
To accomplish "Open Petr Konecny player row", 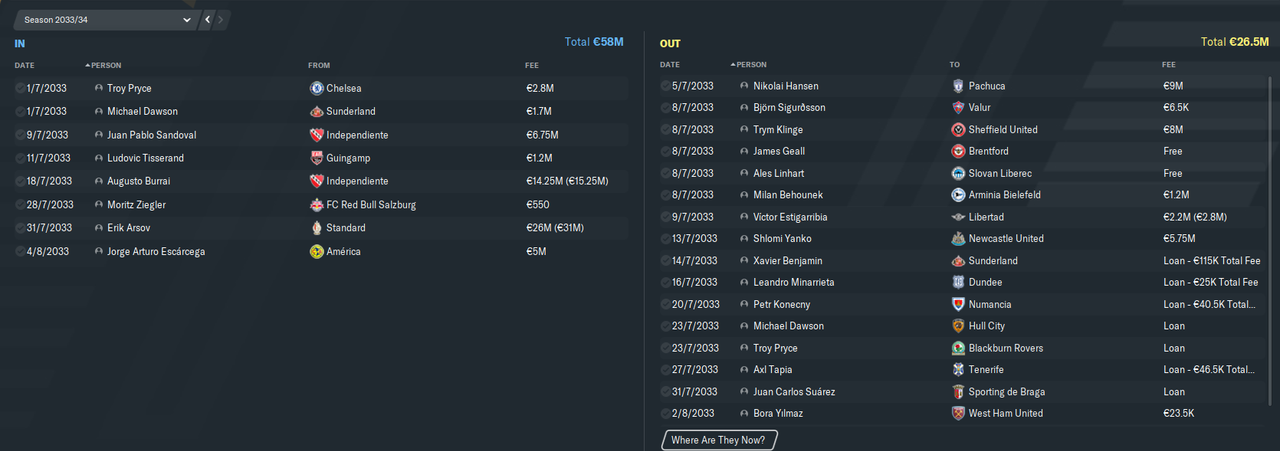I will 960,304.
